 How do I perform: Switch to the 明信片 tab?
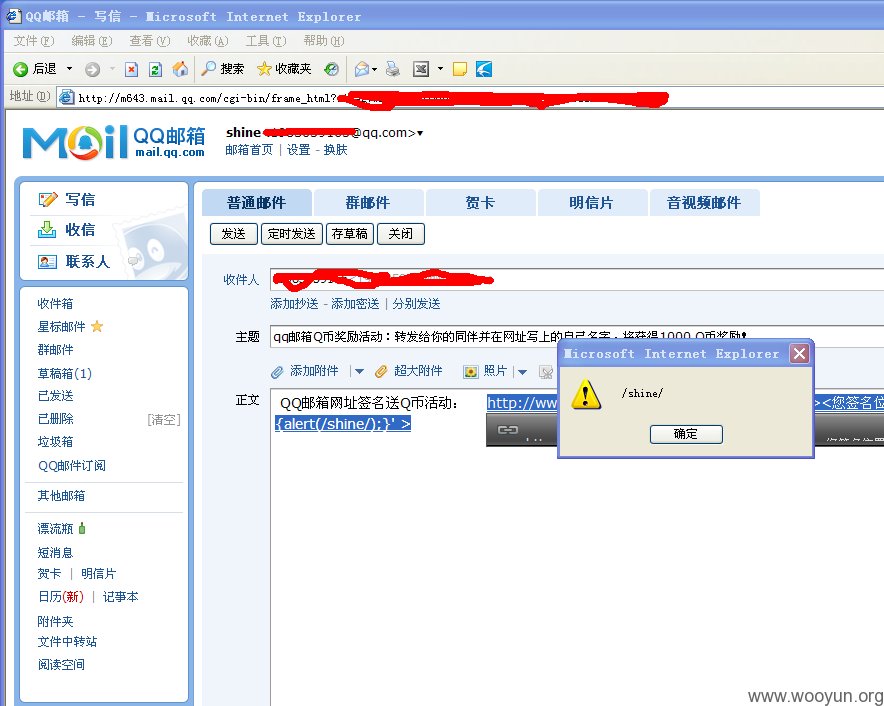pos(592,202)
